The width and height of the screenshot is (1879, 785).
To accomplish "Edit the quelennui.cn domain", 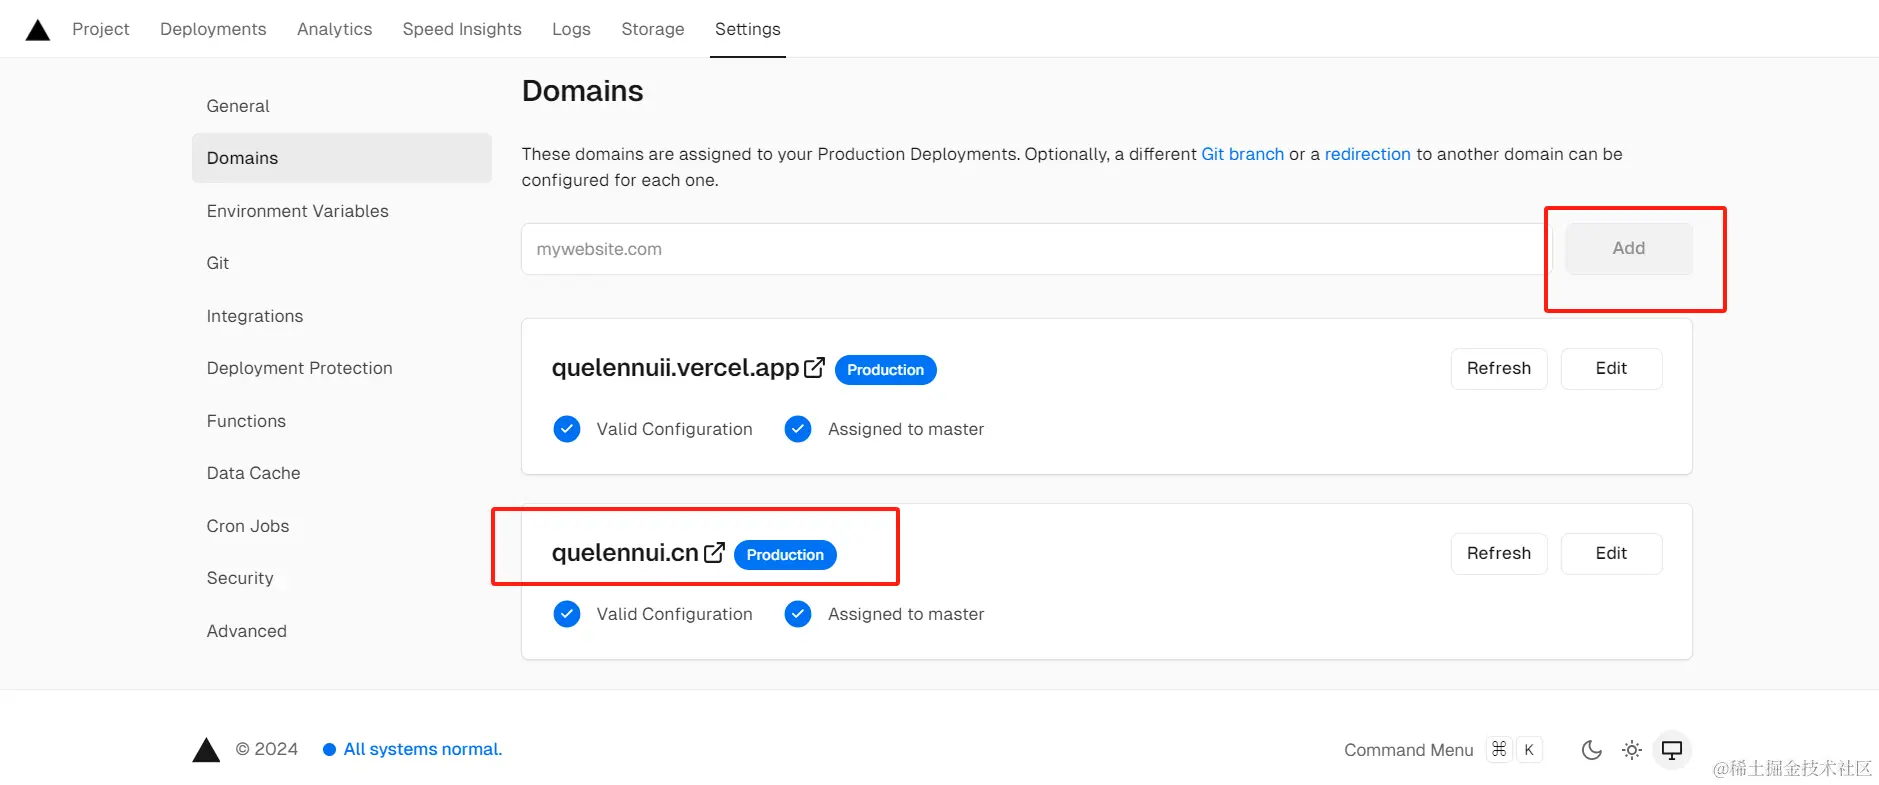I will (x=1610, y=553).
